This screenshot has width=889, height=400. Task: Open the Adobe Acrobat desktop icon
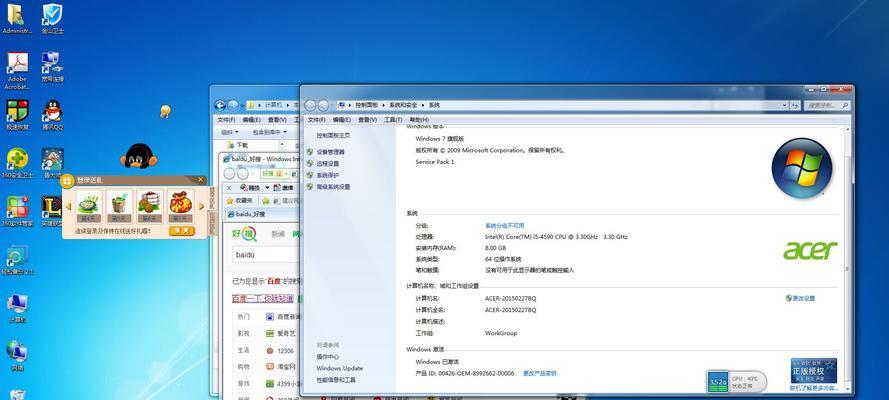point(17,69)
